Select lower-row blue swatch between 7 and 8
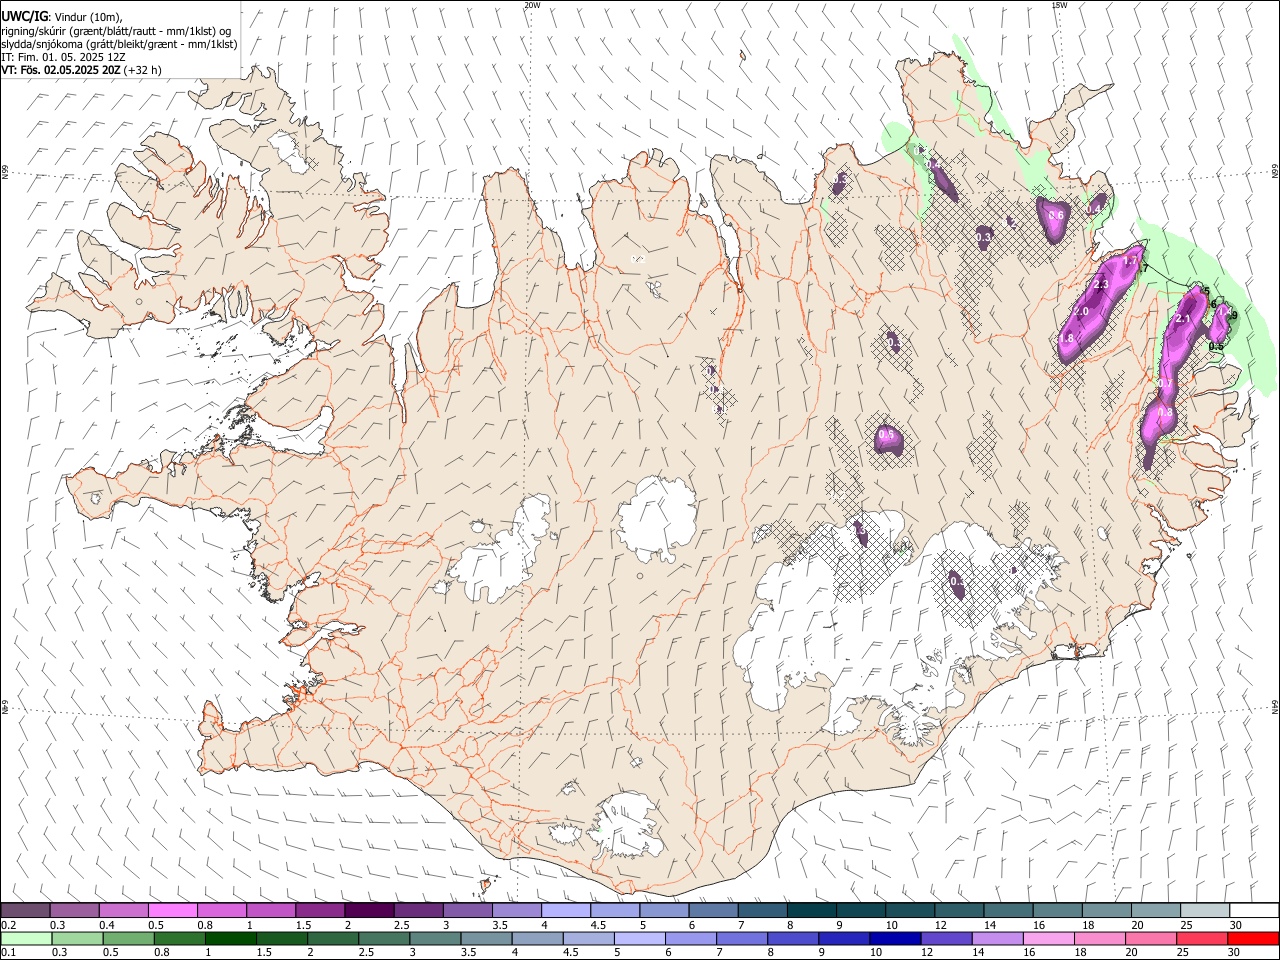The height and width of the screenshot is (960, 1280). click(x=741, y=939)
